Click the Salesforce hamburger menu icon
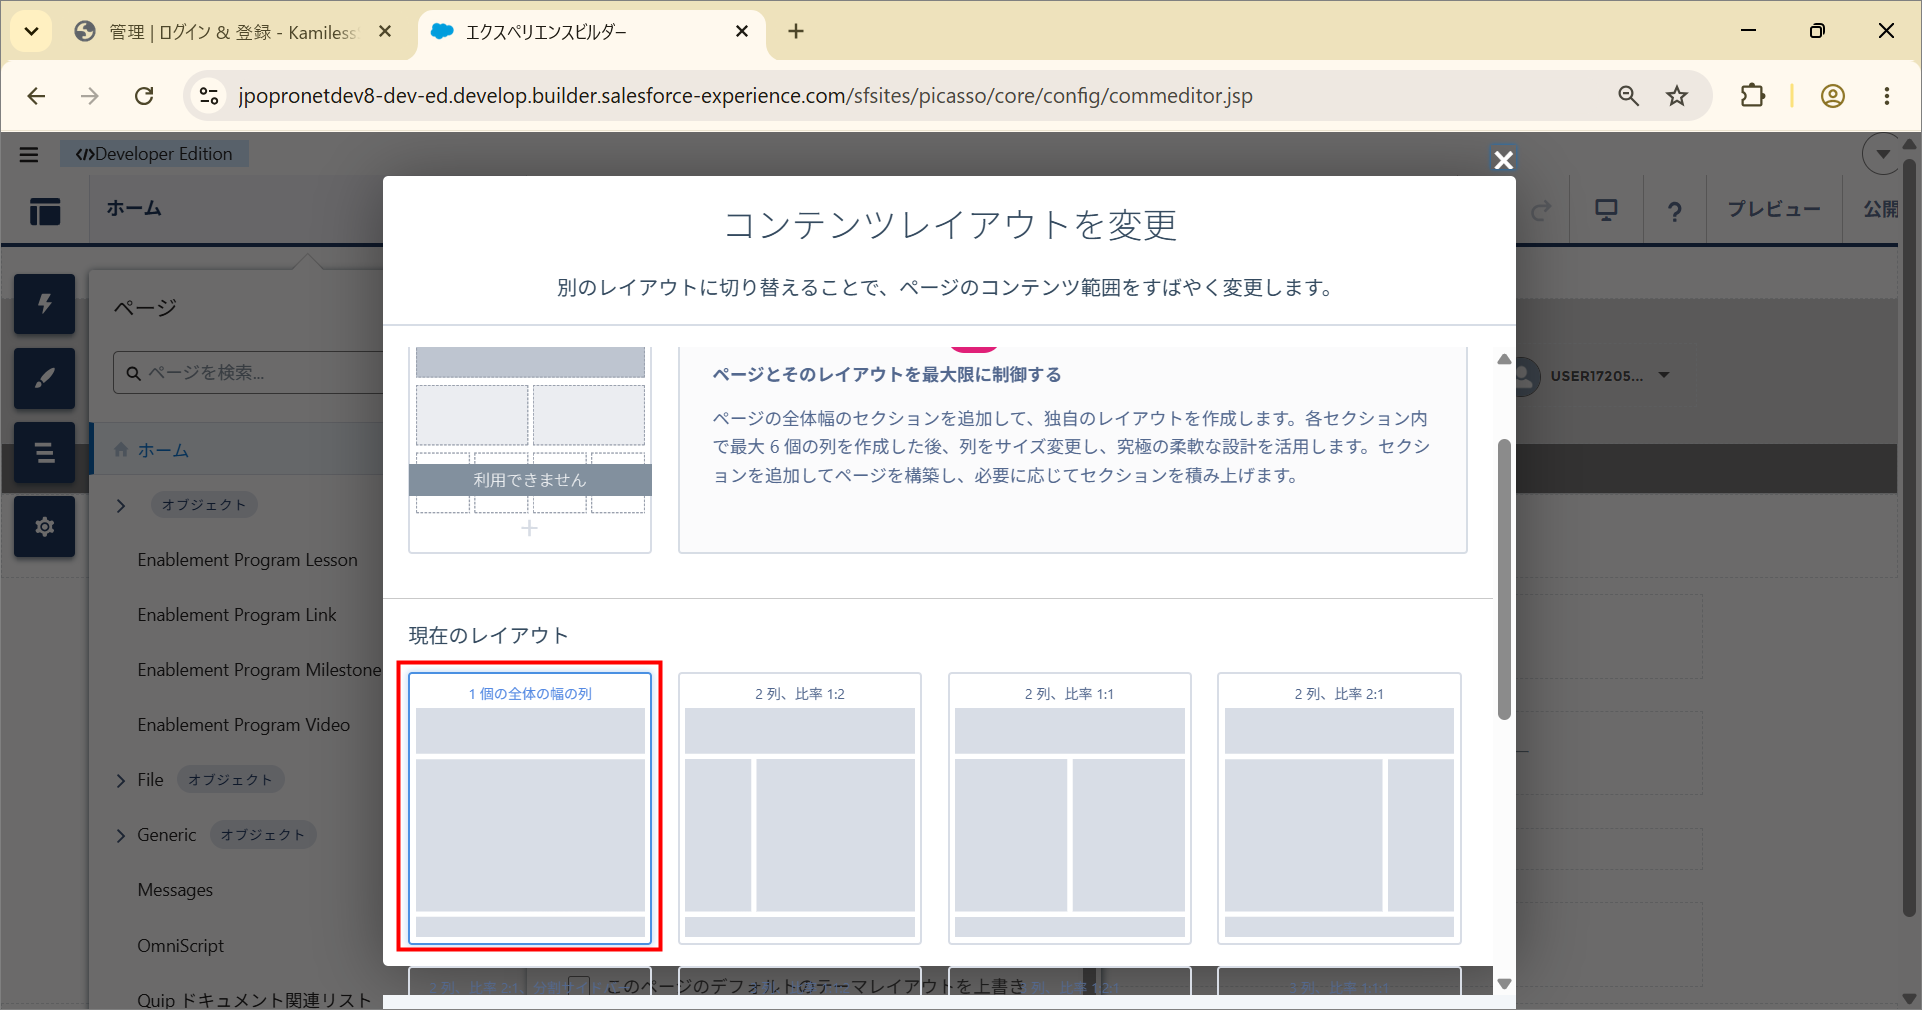The width and height of the screenshot is (1922, 1010). click(29, 154)
